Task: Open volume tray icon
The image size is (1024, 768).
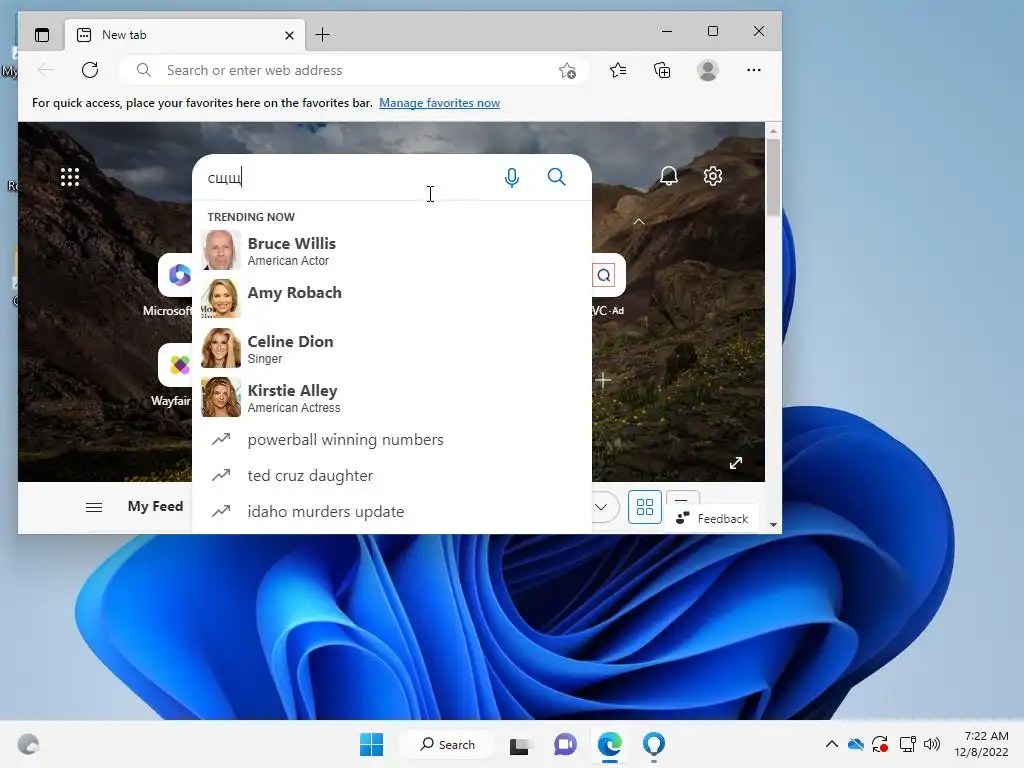Action: (x=932, y=744)
